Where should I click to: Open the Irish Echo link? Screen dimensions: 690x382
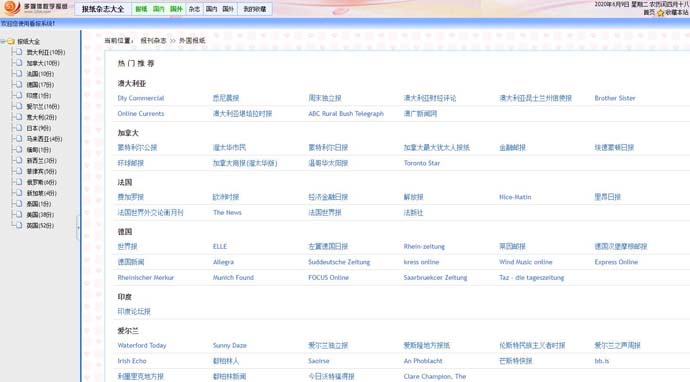[x=132, y=361]
